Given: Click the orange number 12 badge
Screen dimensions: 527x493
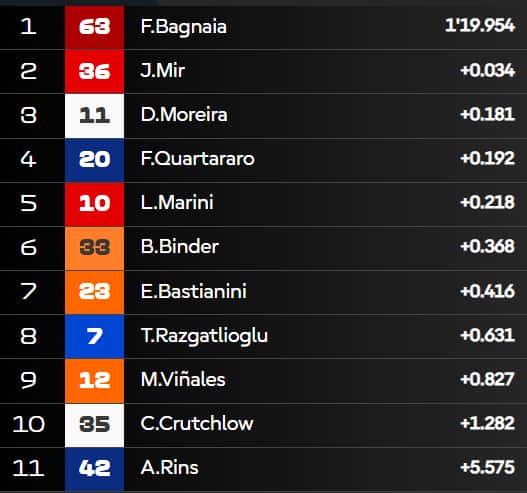Looking at the screenshot, I should point(94,380).
